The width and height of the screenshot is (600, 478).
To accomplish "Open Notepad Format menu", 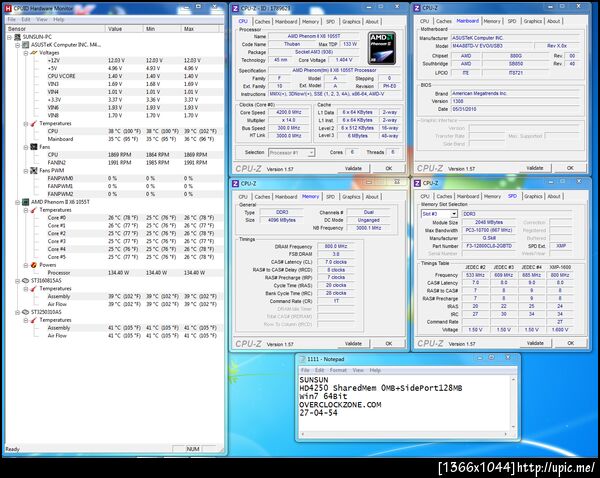I will point(338,370).
